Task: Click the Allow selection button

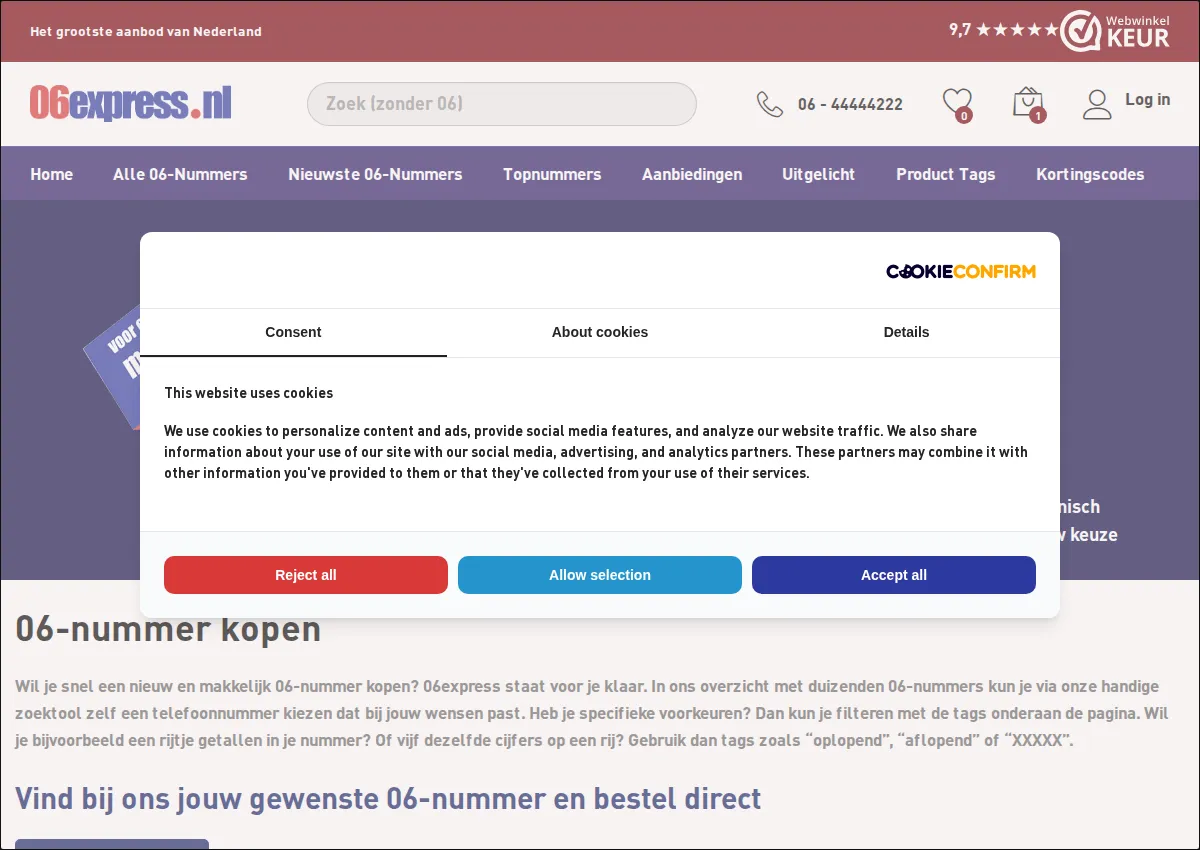Action: 600,575
